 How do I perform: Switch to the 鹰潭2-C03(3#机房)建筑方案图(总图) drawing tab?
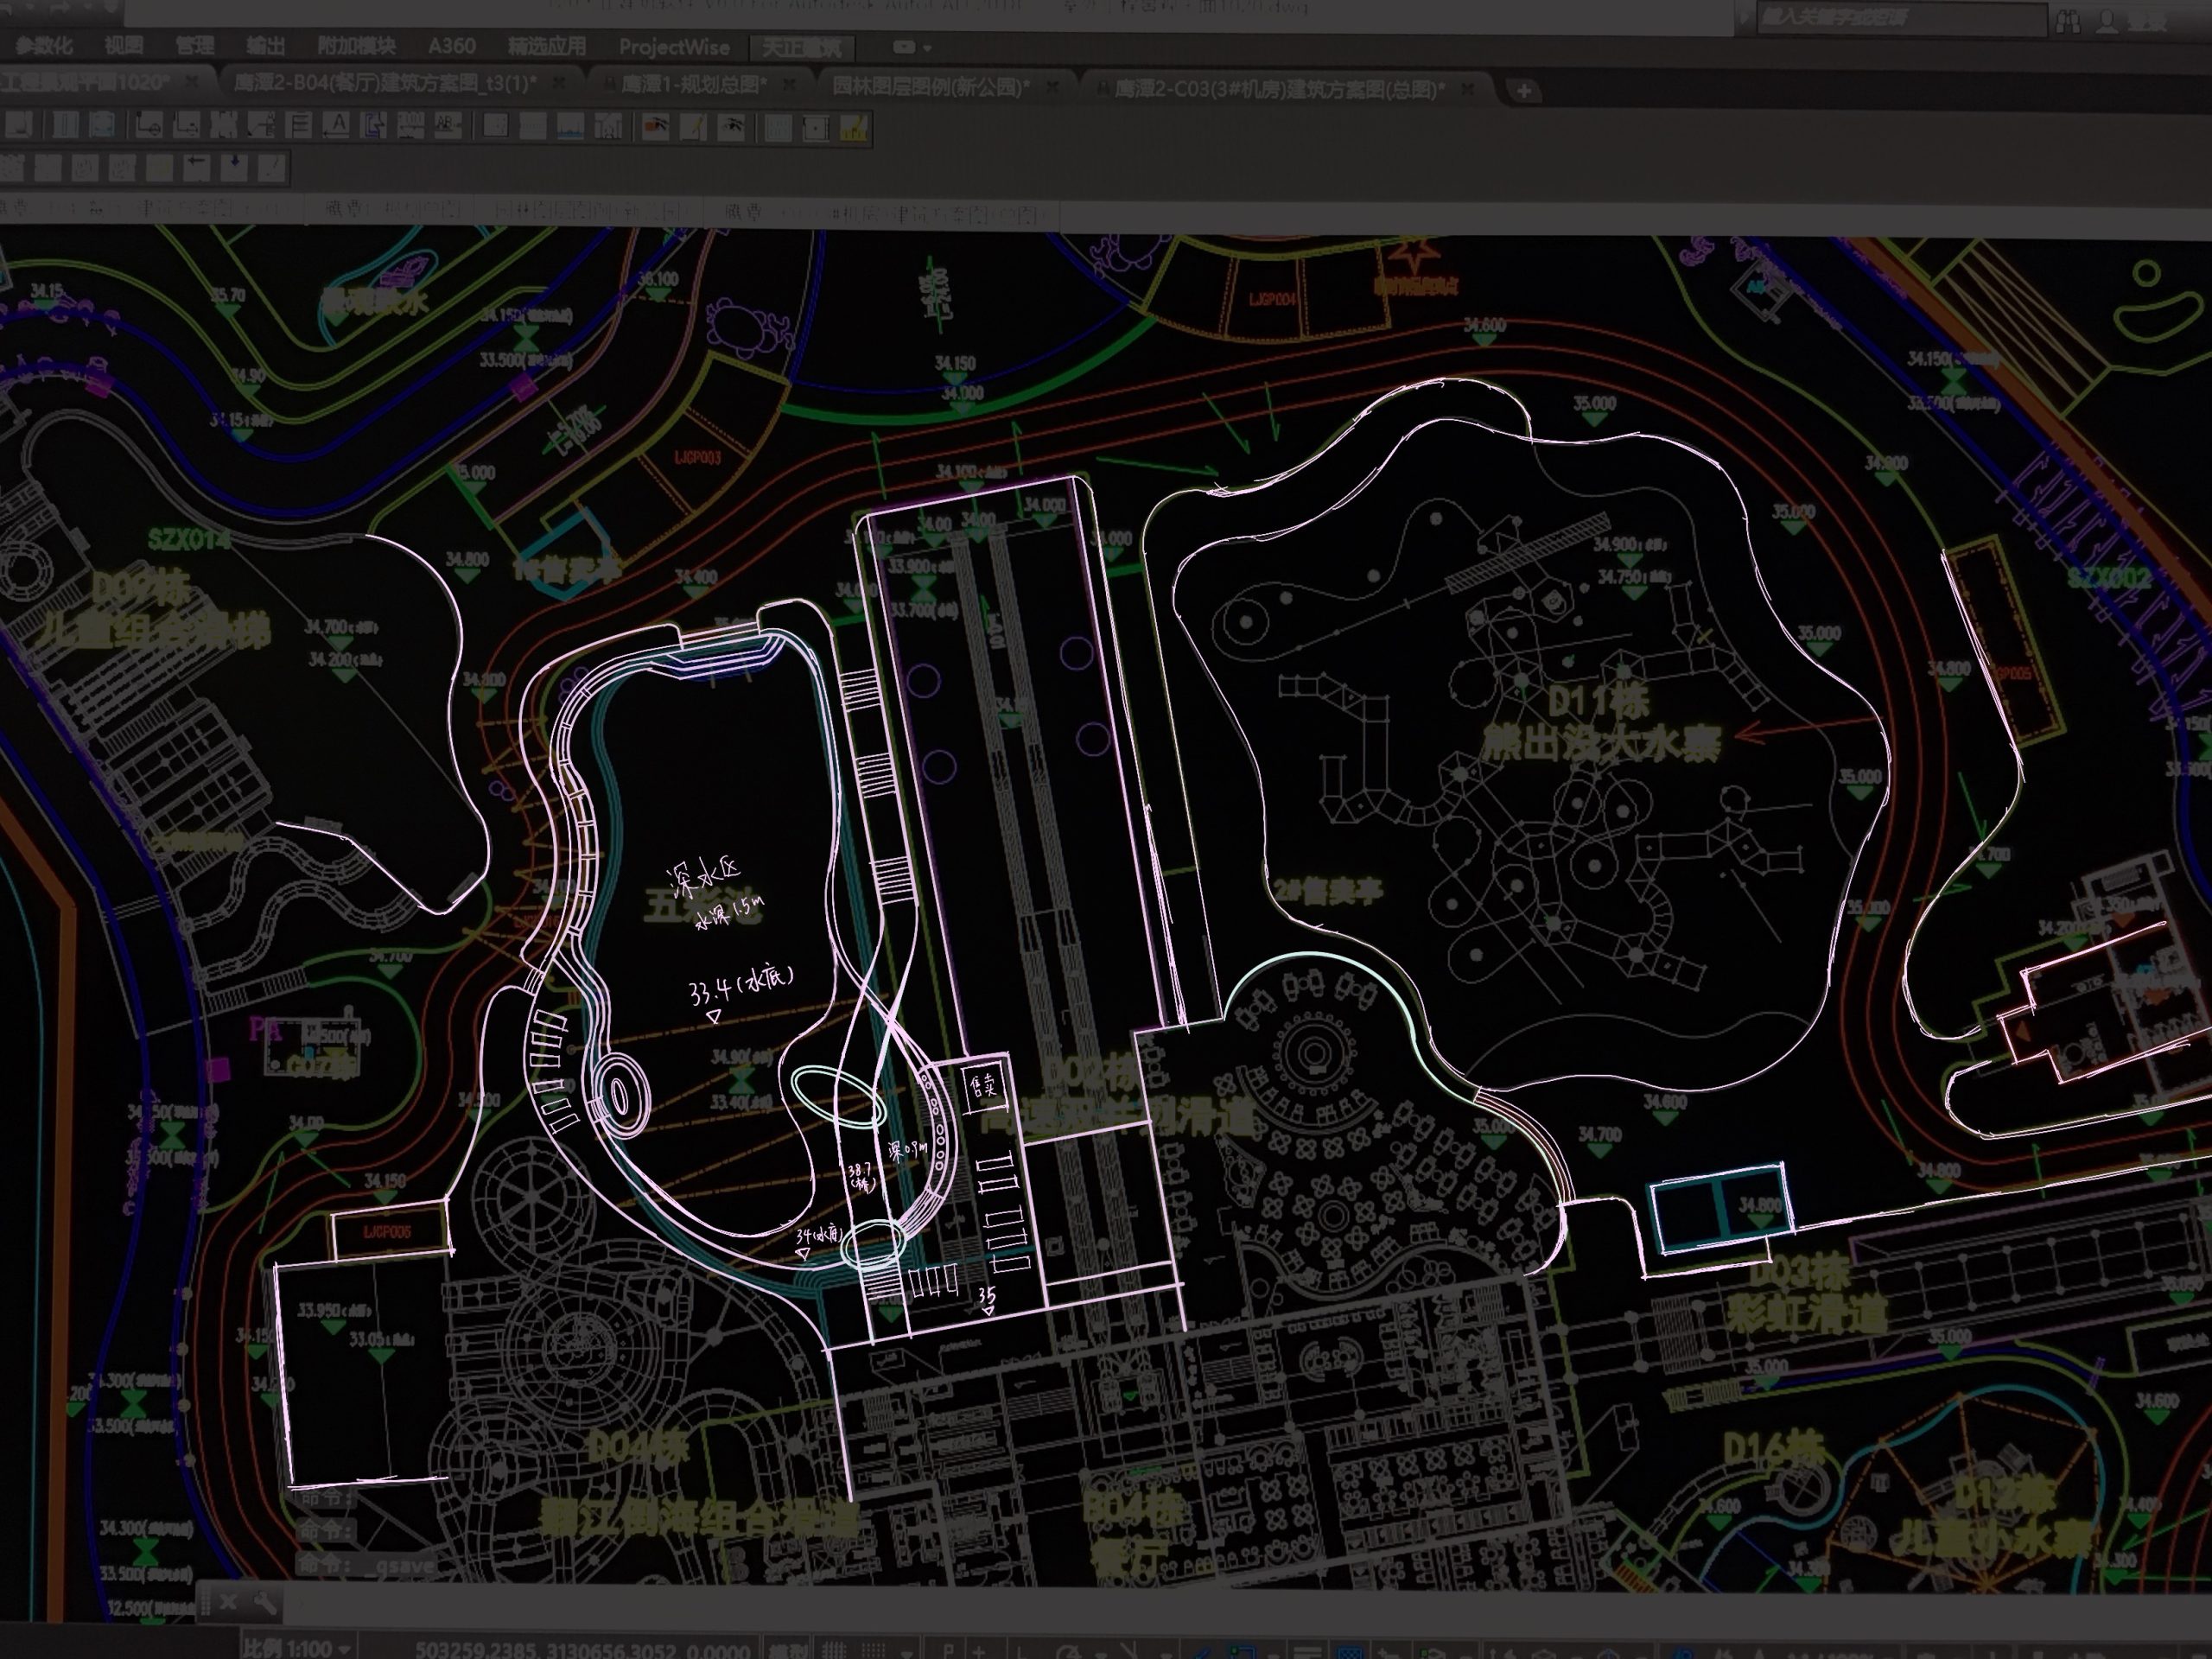pos(1279,89)
